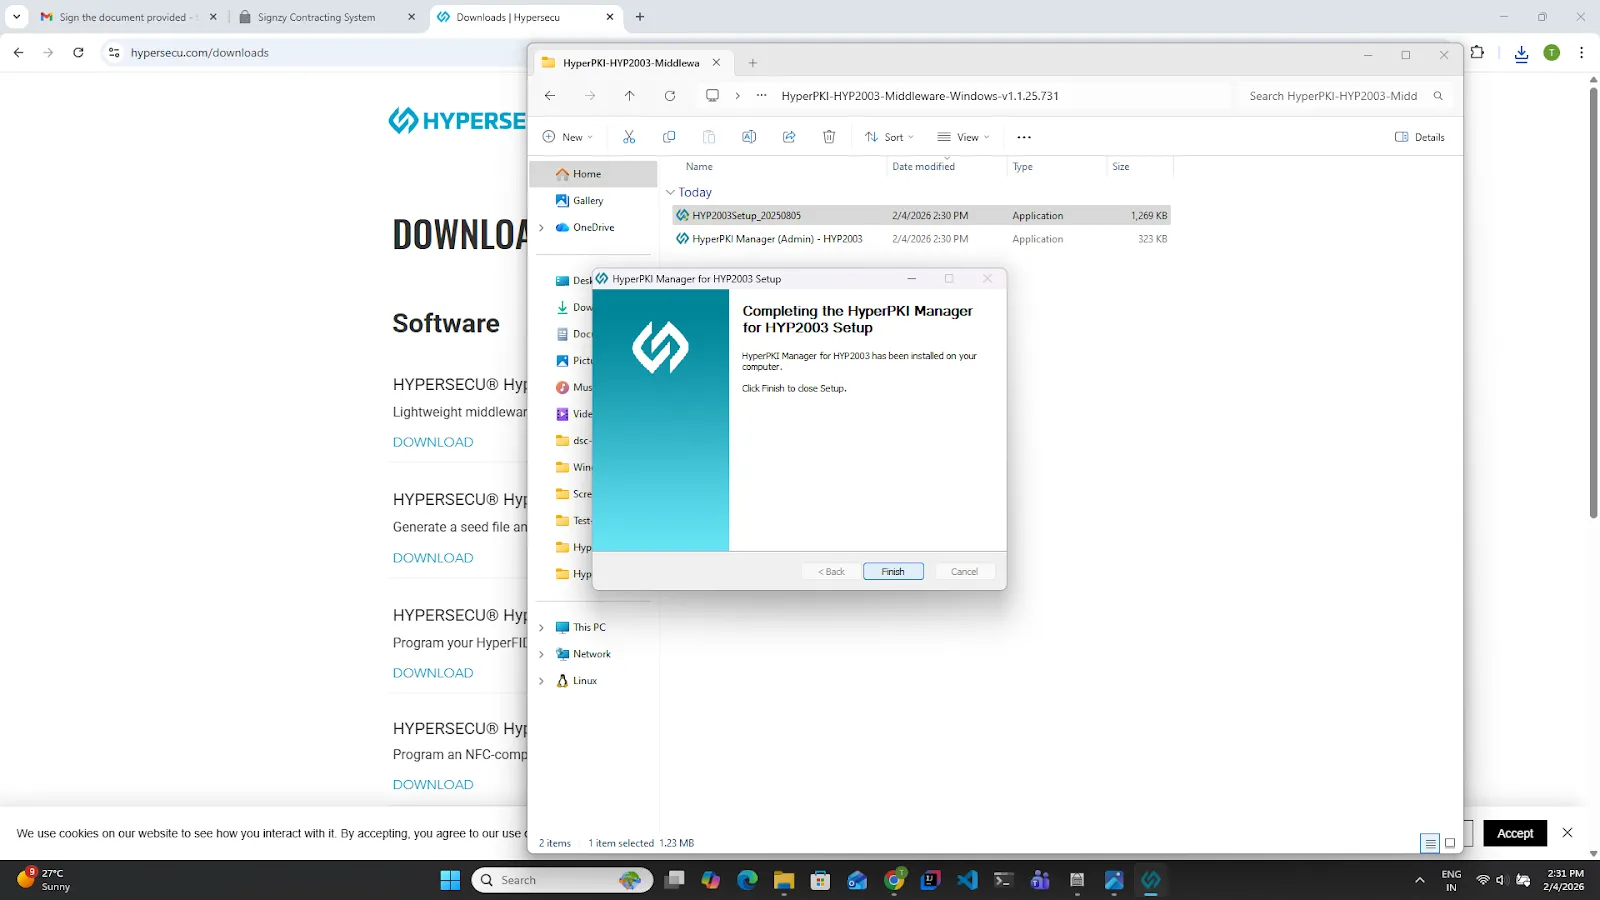The width and height of the screenshot is (1600, 900).
Task: Switch to details list view in status bar
Action: click(x=1430, y=843)
